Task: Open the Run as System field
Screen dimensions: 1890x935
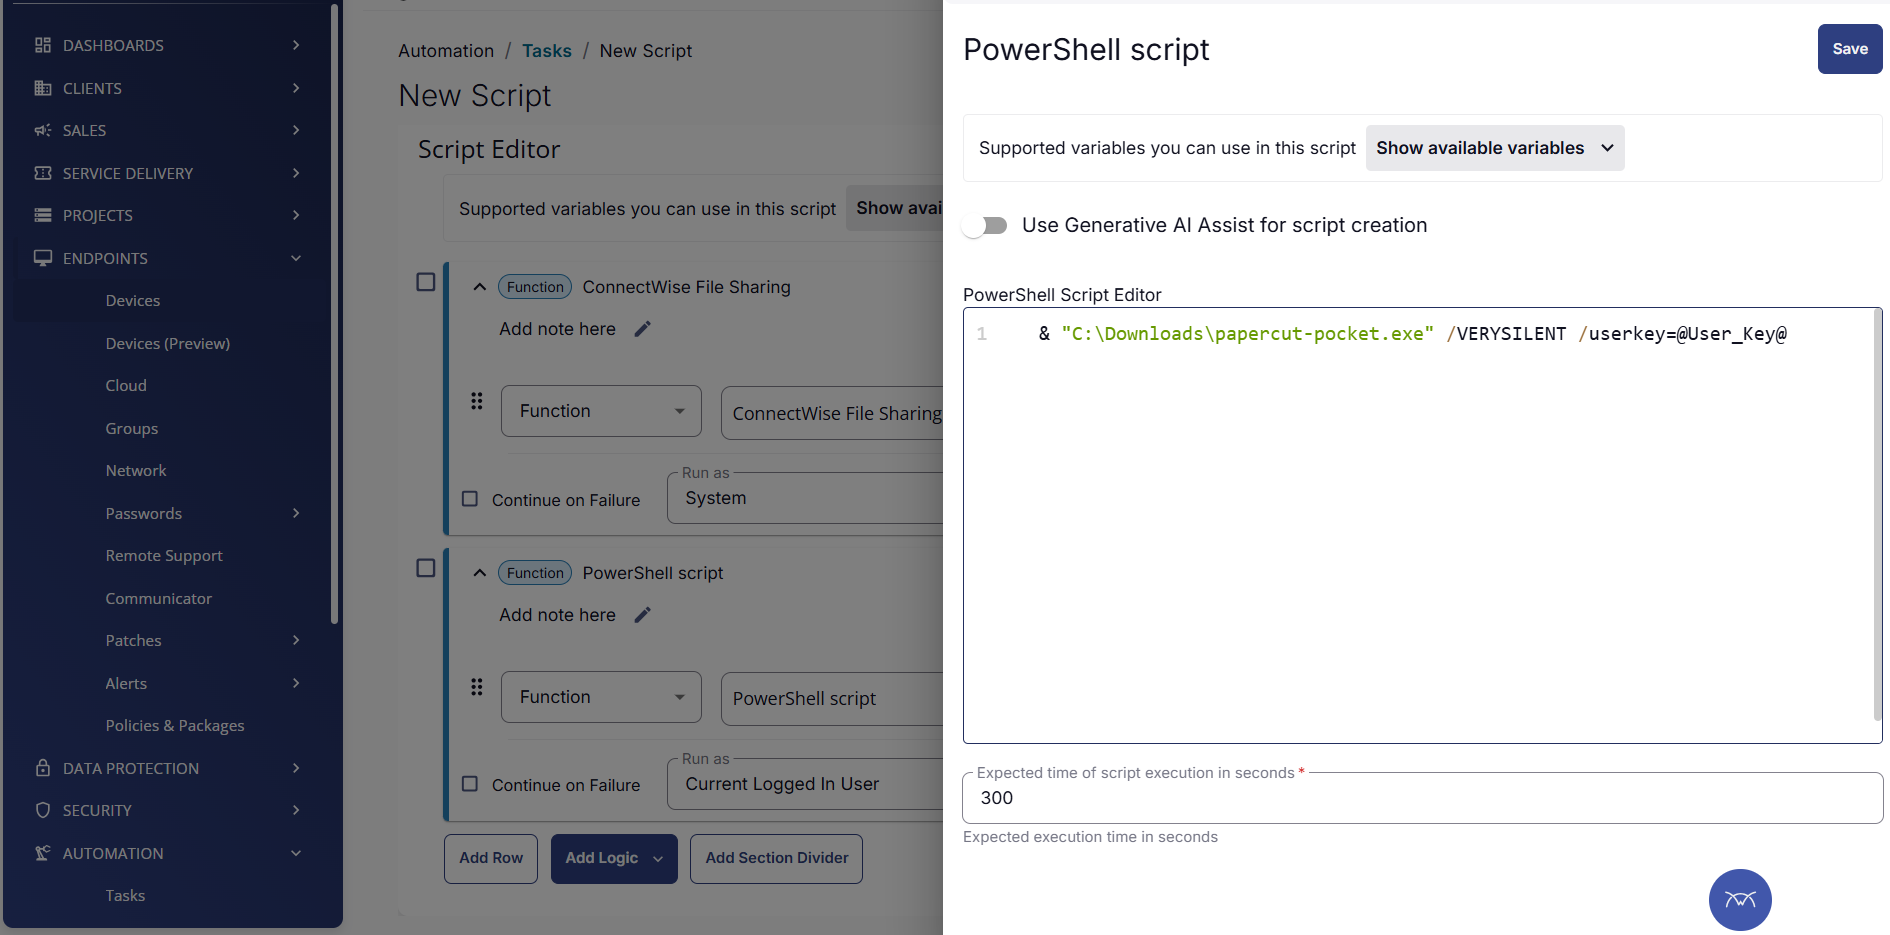Action: 805,498
